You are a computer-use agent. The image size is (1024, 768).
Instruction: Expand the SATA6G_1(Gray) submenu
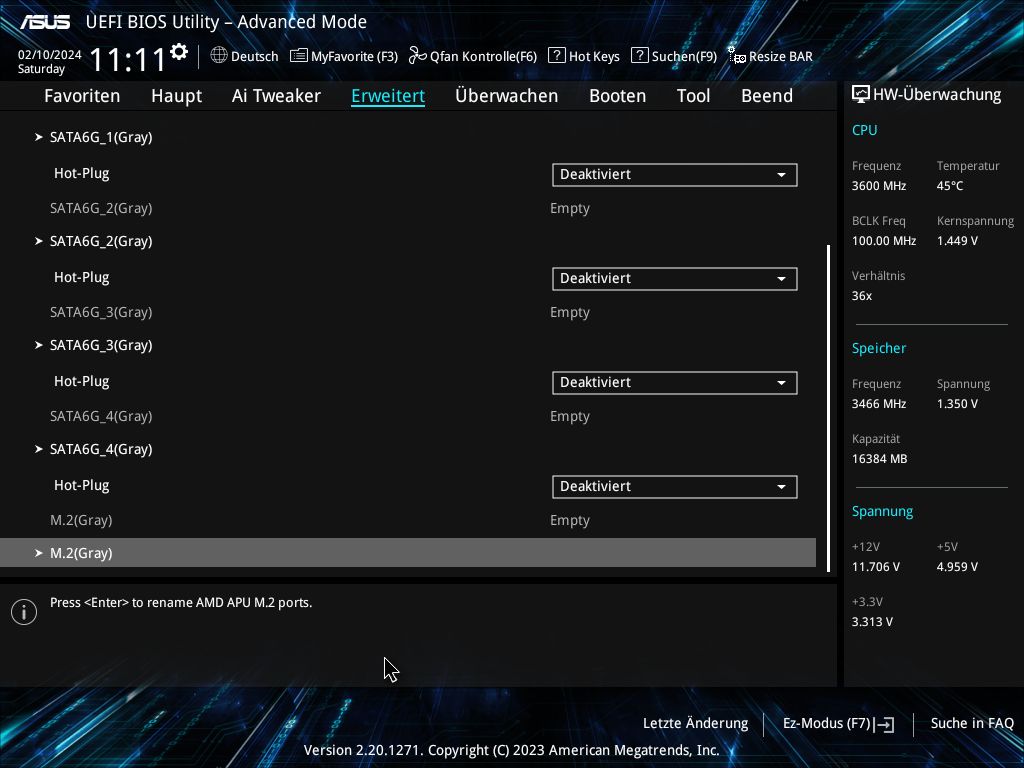coord(101,137)
